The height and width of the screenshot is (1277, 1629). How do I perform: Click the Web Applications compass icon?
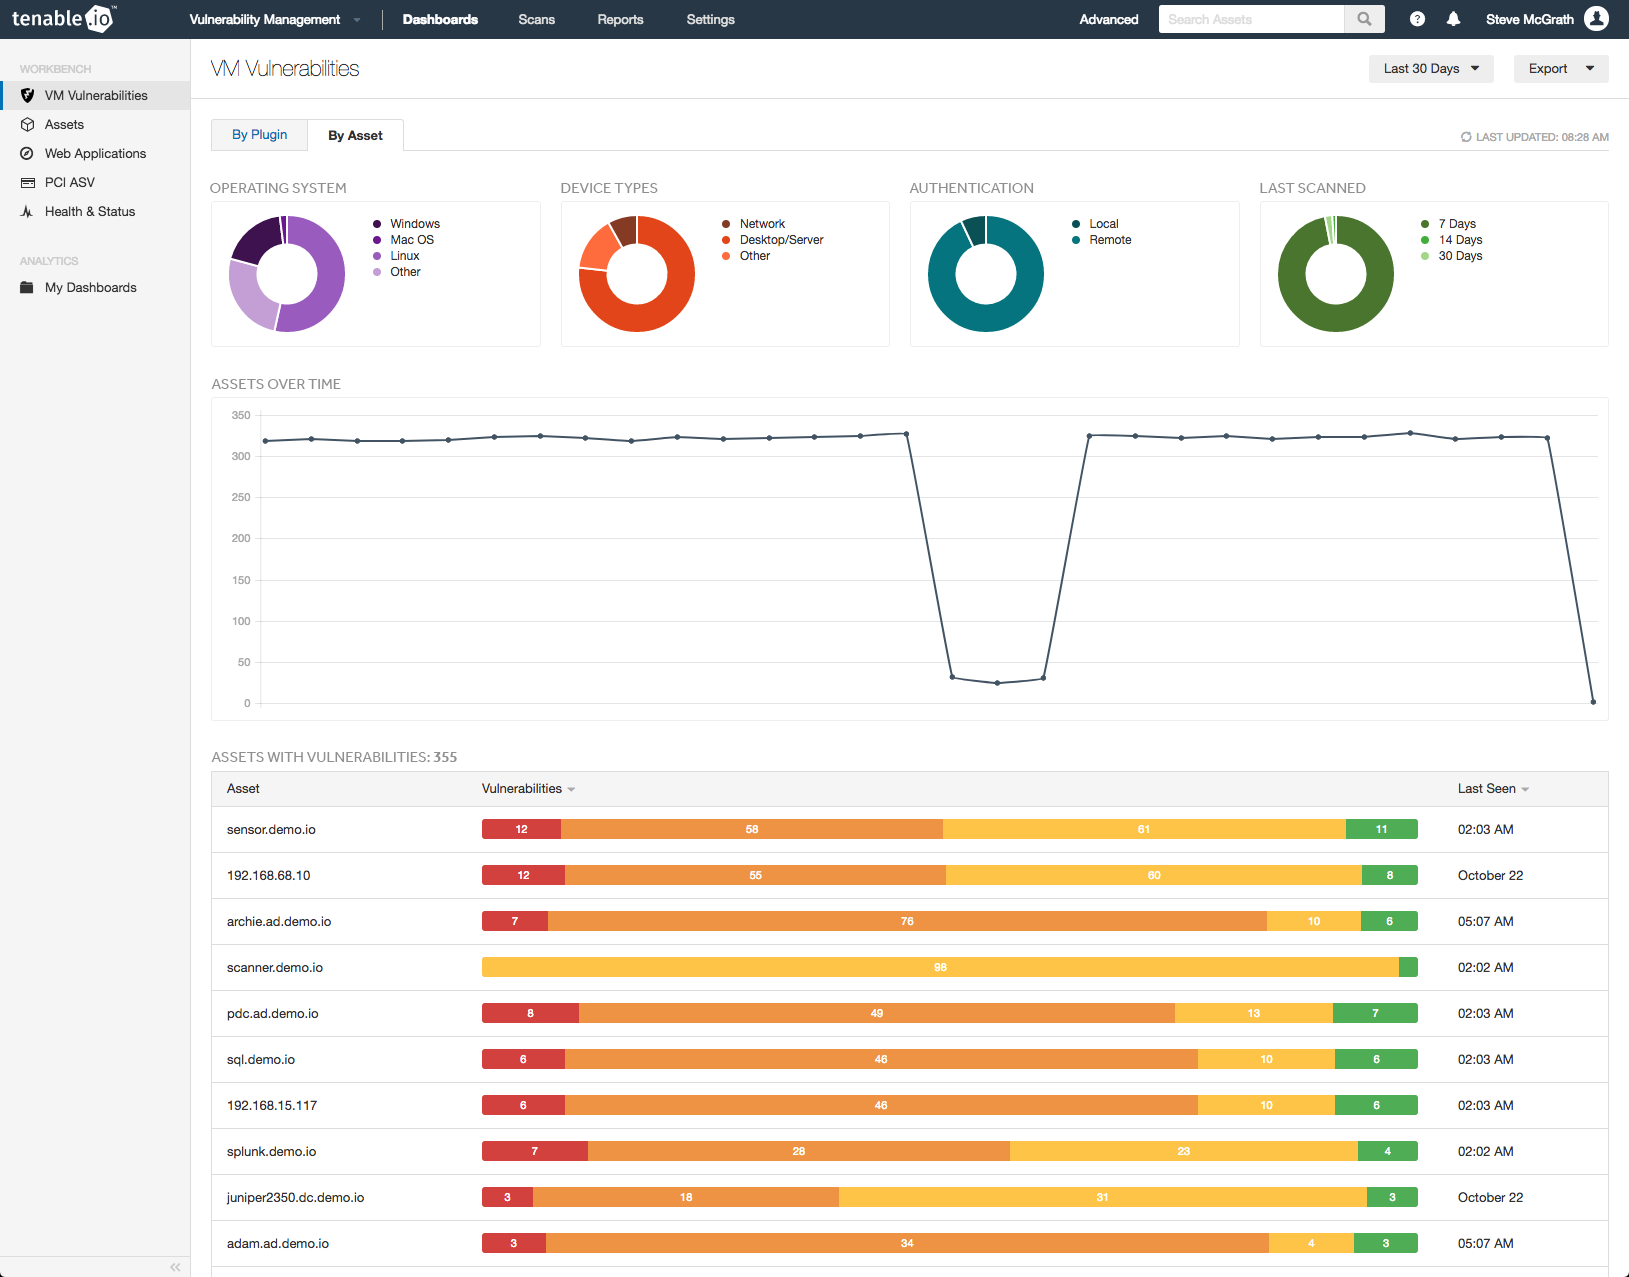pos(28,154)
